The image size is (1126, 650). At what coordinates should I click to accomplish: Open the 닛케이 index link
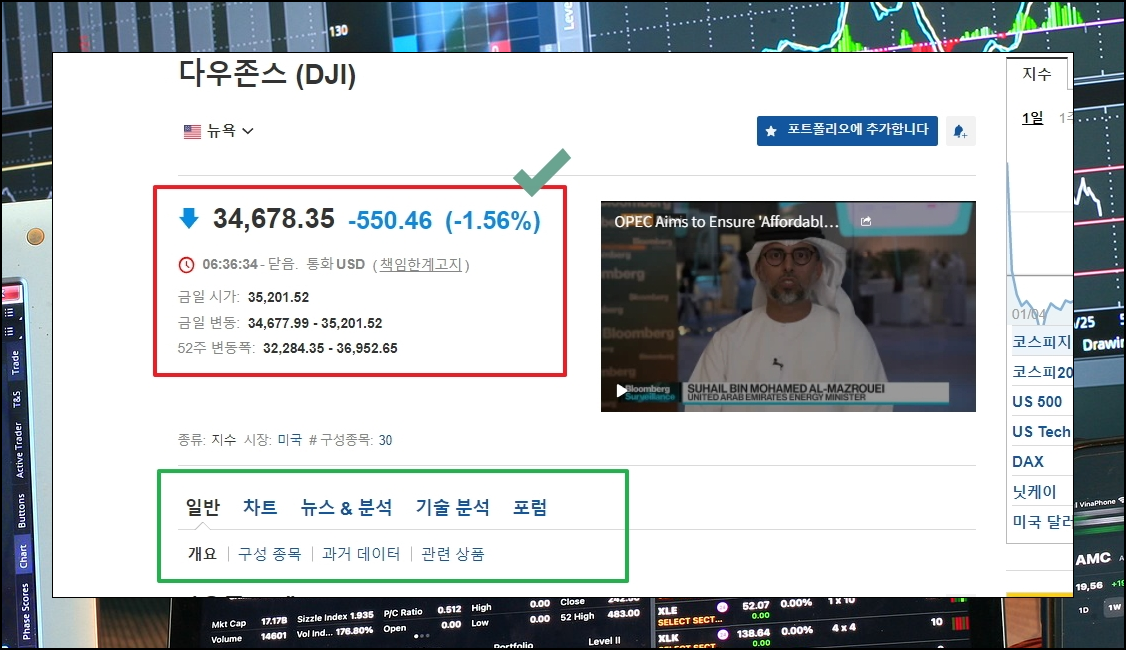coord(1034,492)
